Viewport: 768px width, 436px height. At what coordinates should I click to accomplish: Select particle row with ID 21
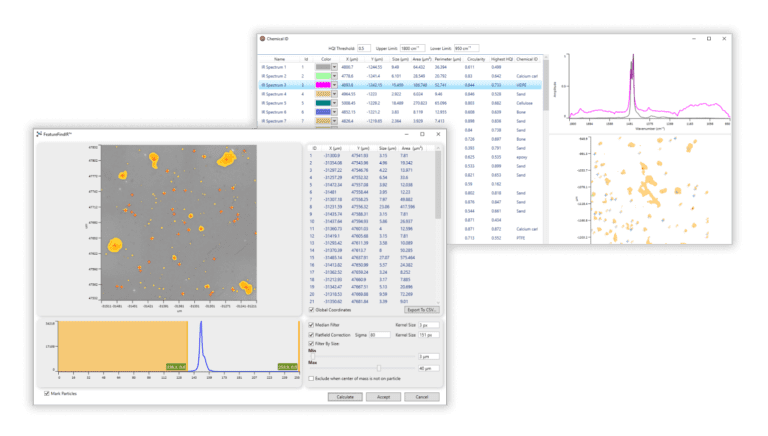click(x=371, y=301)
